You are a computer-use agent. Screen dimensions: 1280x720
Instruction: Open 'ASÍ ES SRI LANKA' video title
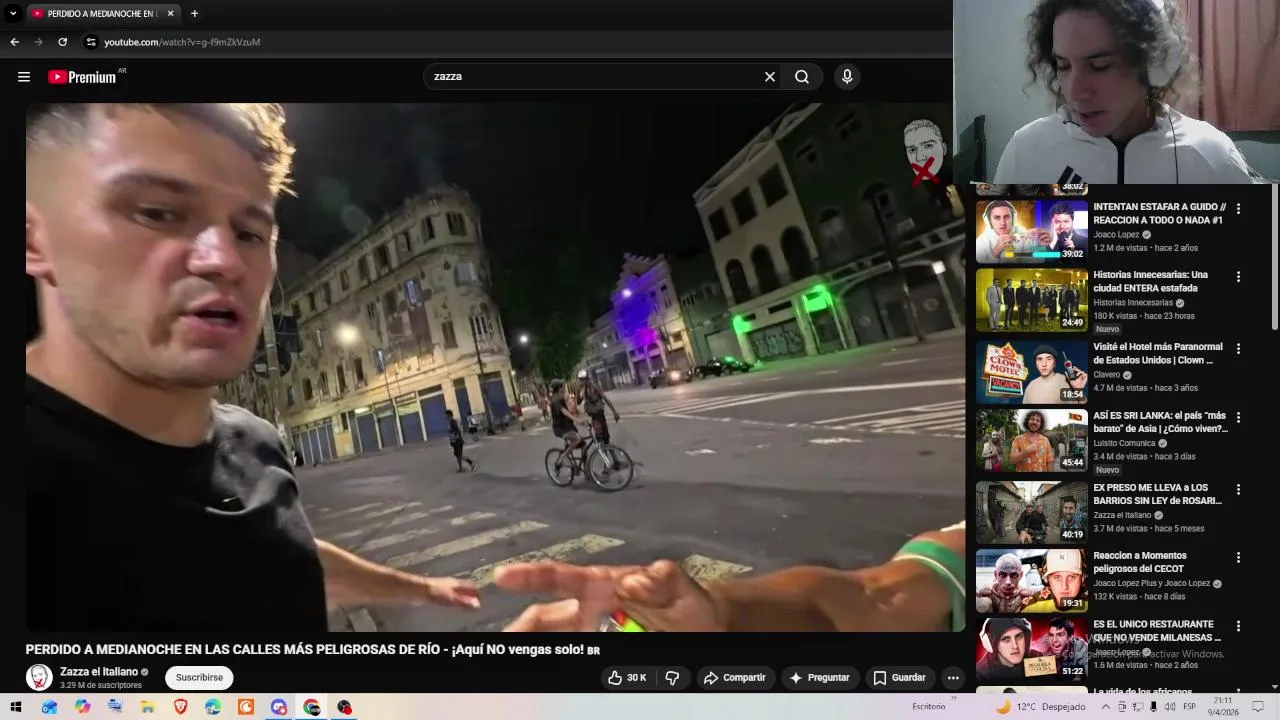coord(1160,422)
